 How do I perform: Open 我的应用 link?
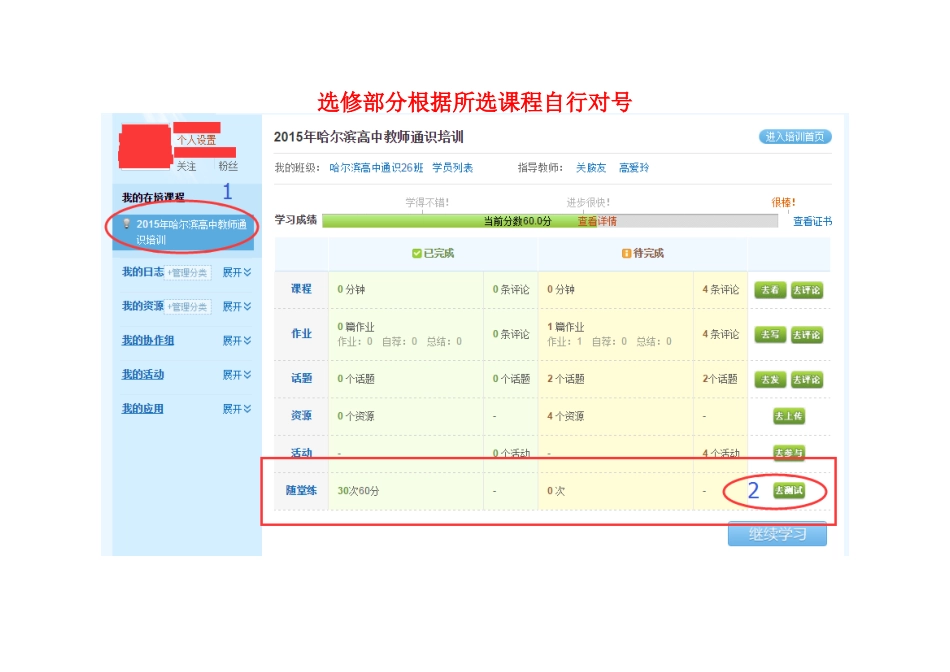point(143,408)
